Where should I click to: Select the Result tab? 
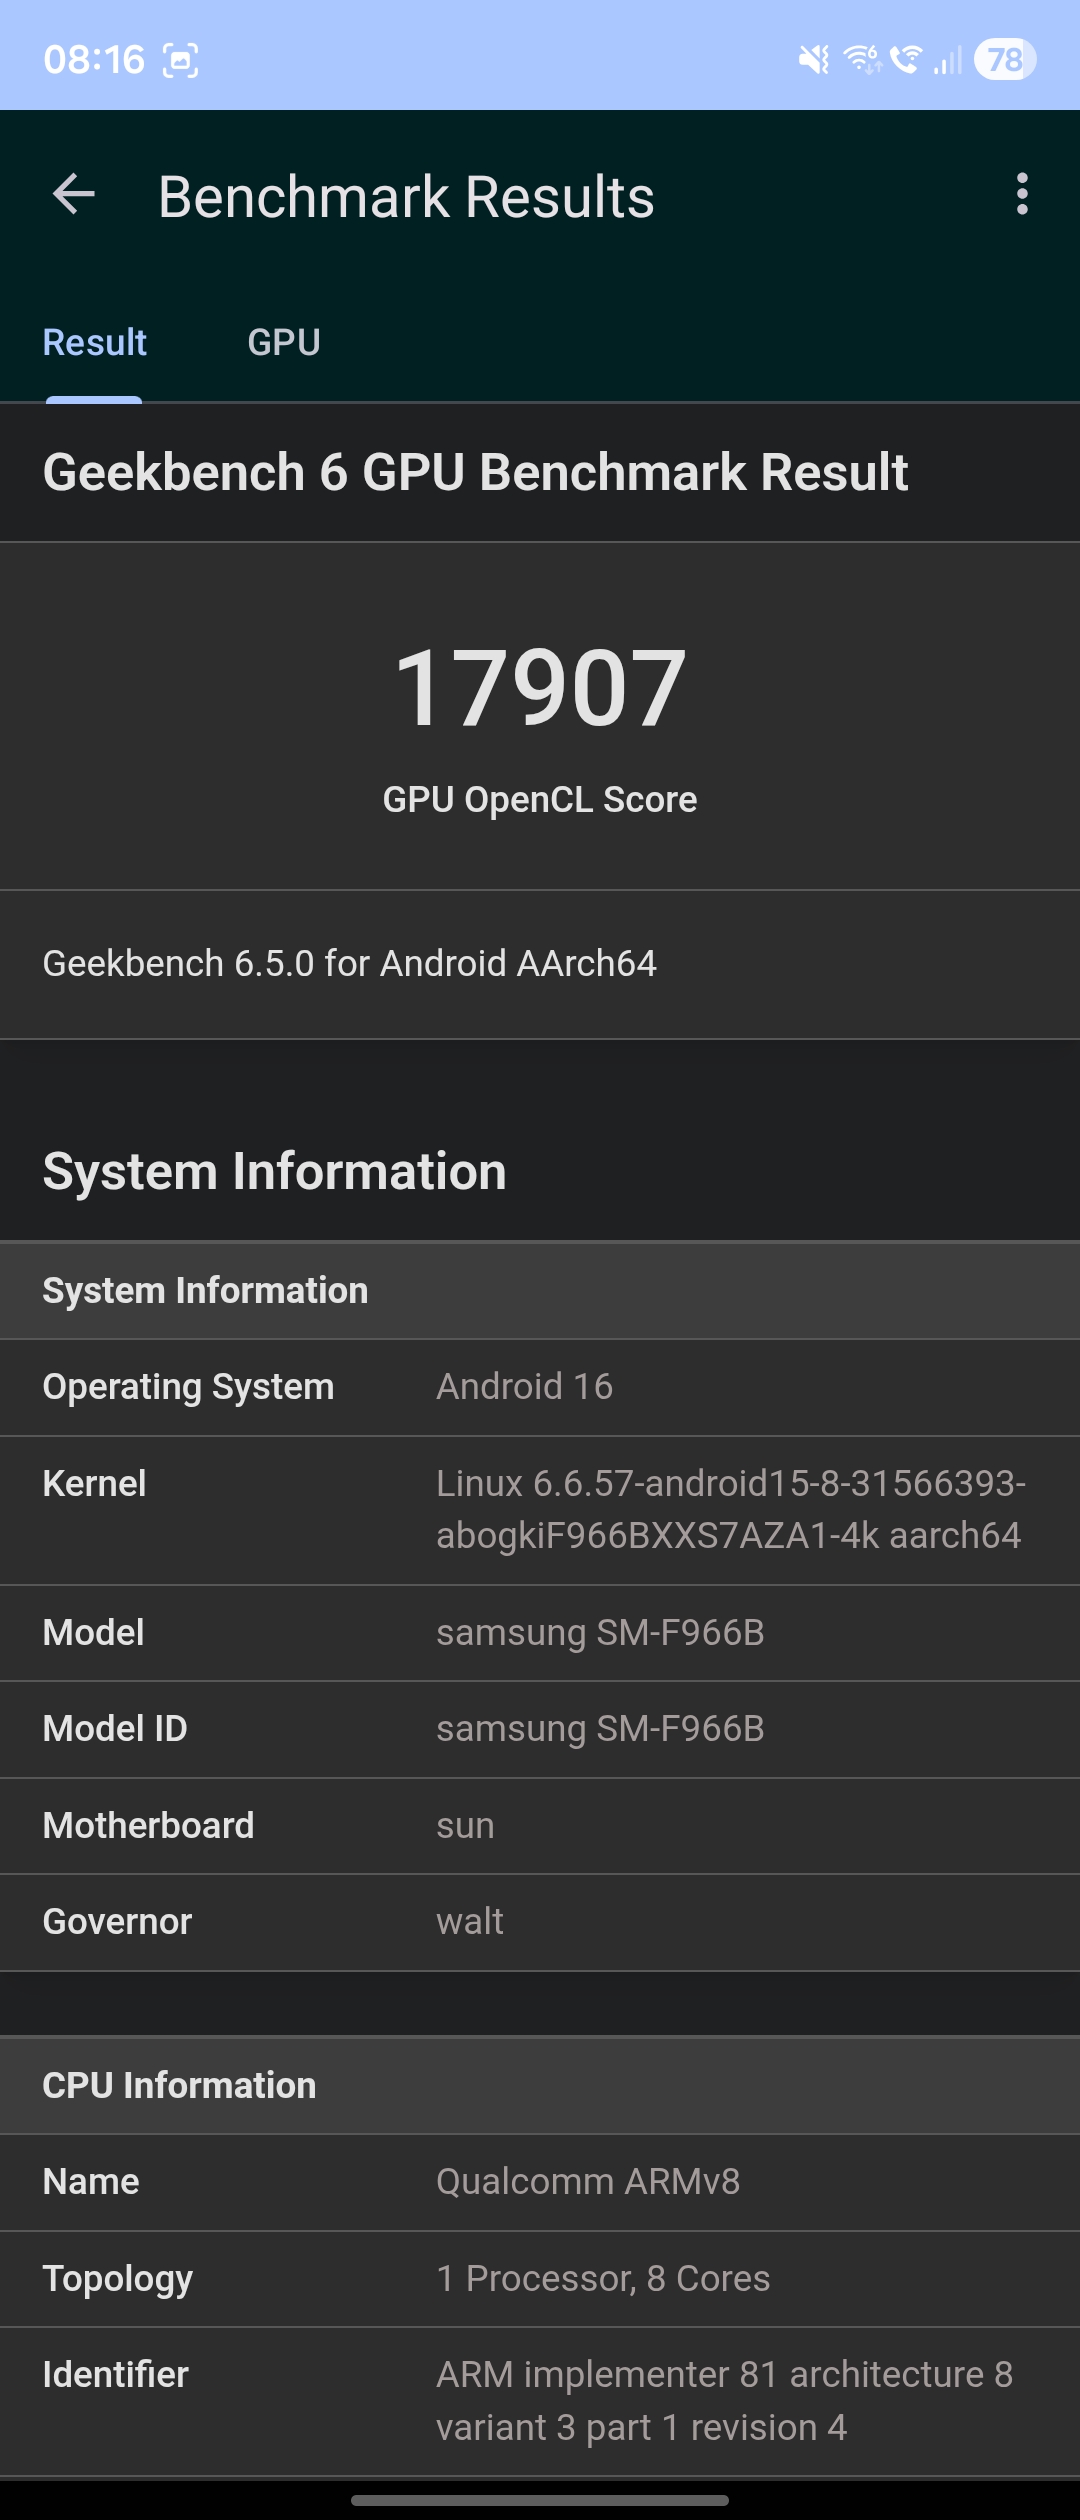94,343
